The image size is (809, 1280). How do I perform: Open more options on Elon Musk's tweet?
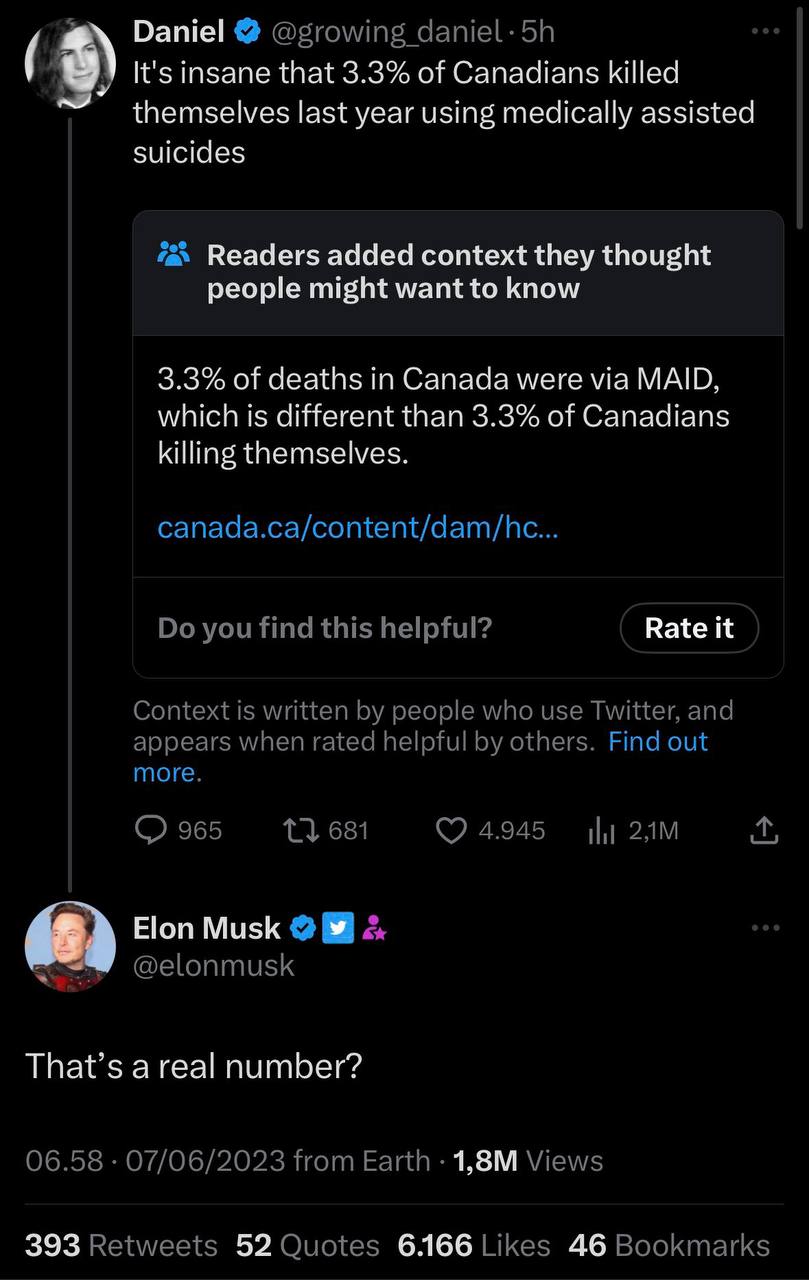pyautogui.click(x=764, y=927)
